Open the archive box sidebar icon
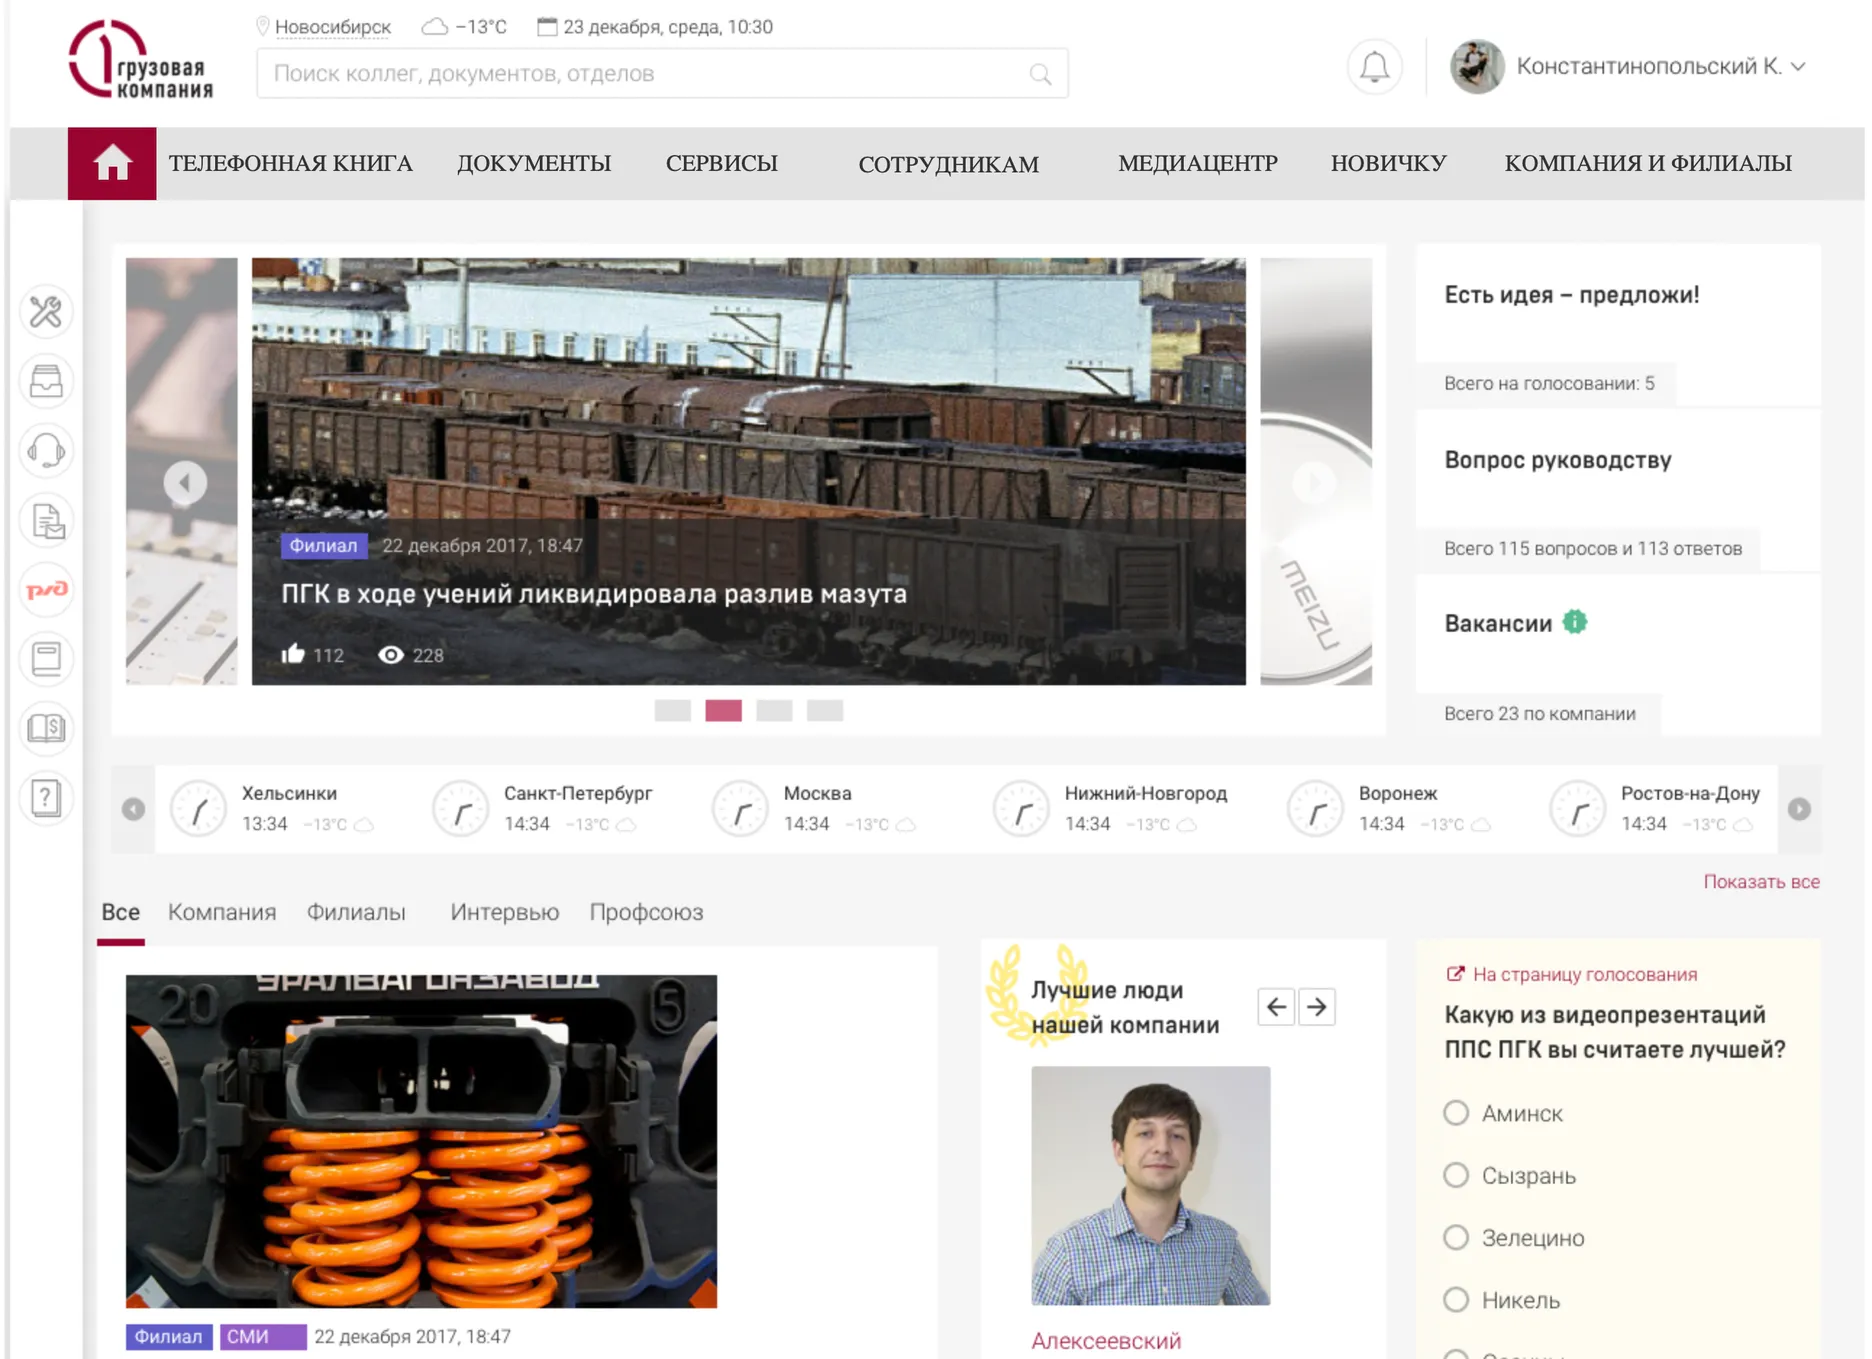Screen dimensions: 1872x1359 pyautogui.click(x=46, y=659)
